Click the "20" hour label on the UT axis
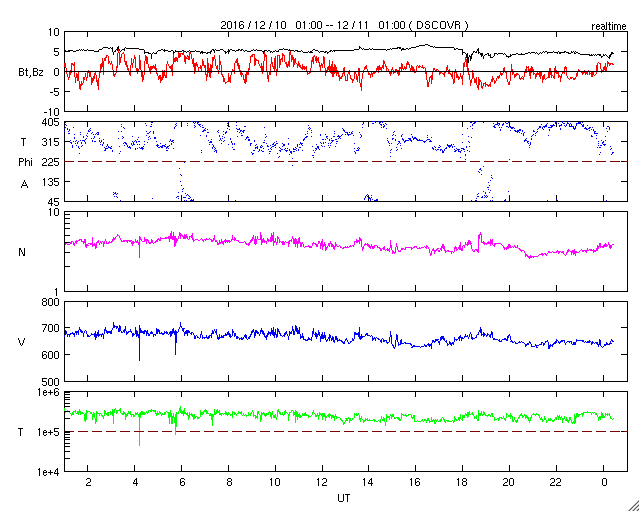Viewport: 640px width, 512px height. point(509,483)
